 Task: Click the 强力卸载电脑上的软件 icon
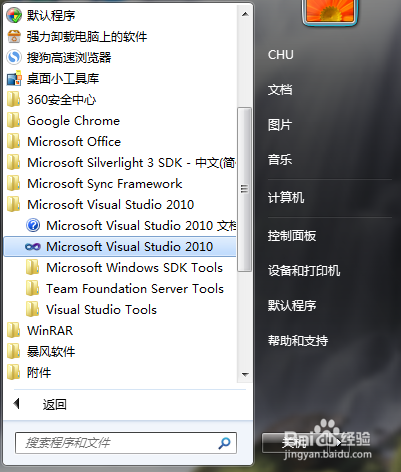(14, 36)
